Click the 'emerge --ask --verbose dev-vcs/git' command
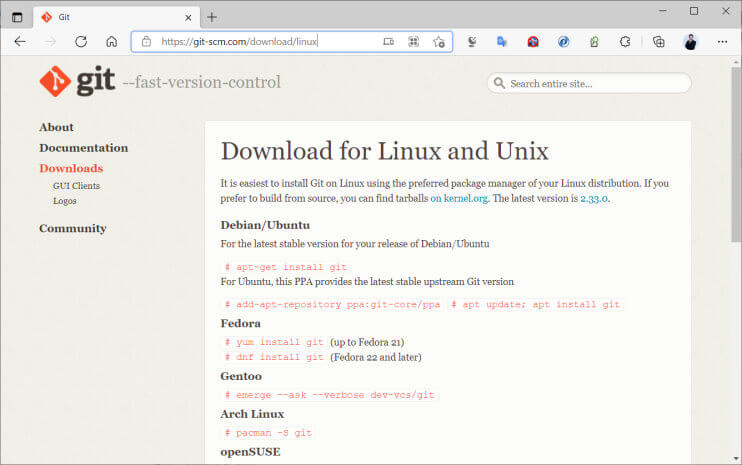 329,395
